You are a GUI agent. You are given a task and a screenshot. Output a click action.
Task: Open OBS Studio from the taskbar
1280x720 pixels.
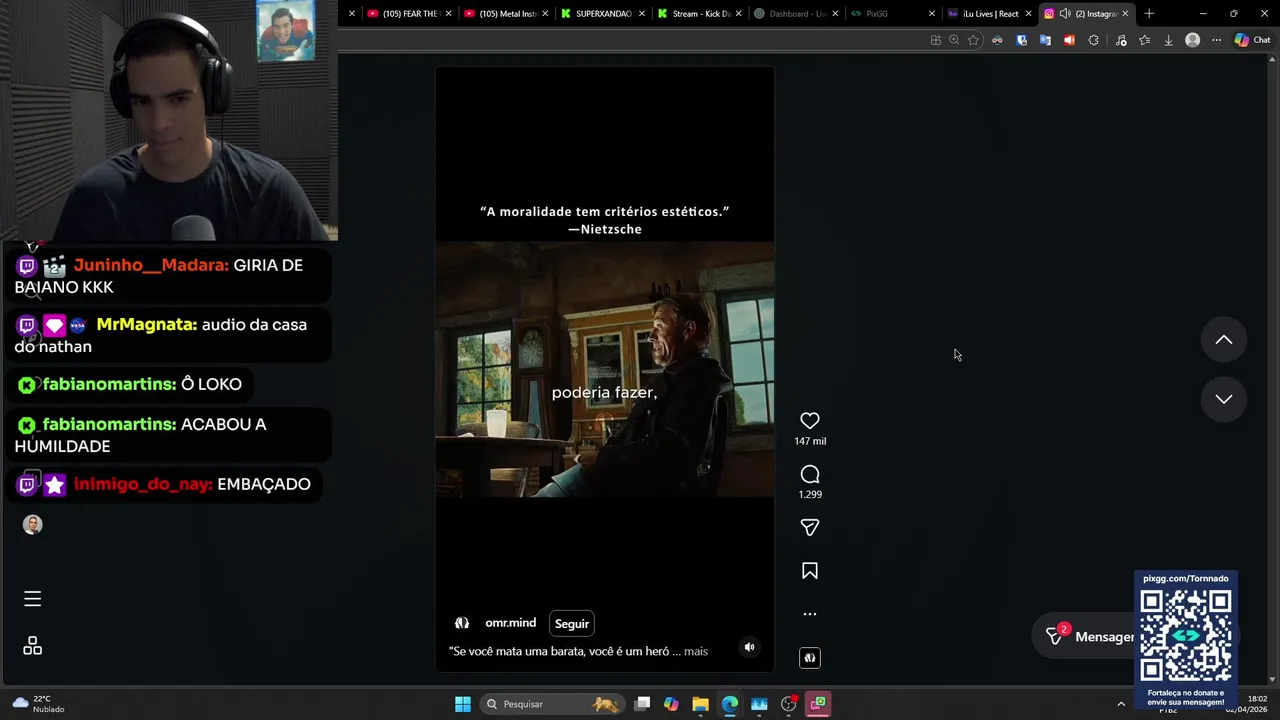coord(789,704)
